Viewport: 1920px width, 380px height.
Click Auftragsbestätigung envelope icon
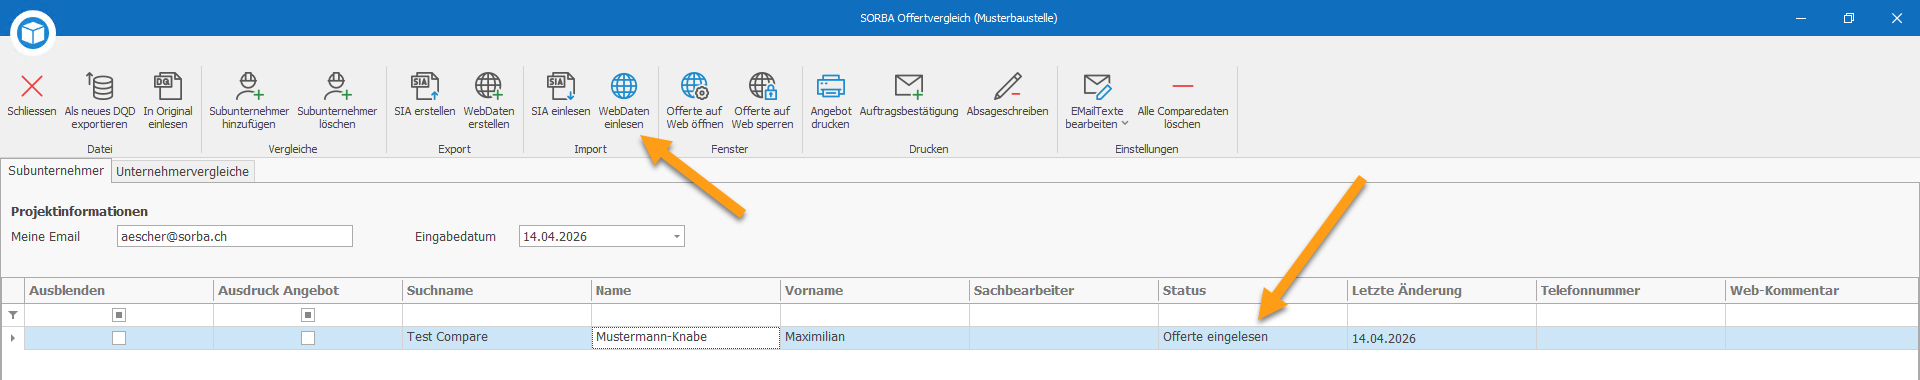pos(909,86)
